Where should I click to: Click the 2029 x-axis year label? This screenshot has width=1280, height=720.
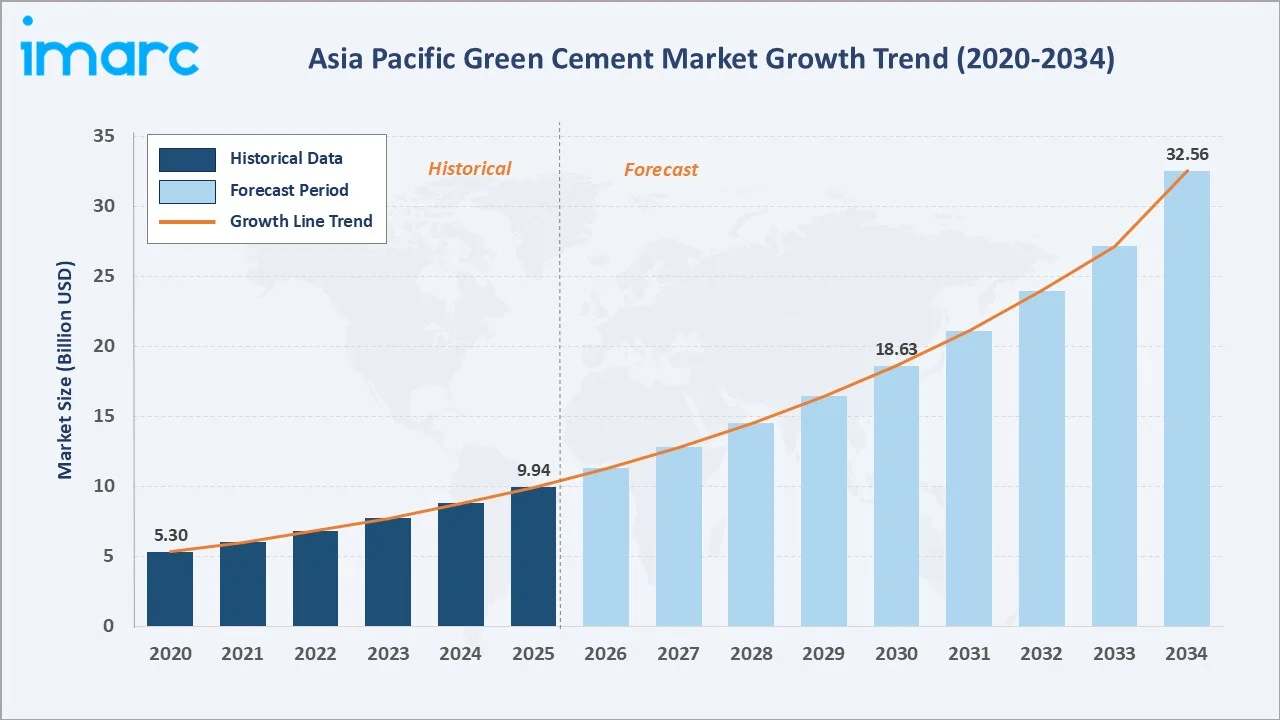[824, 654]
